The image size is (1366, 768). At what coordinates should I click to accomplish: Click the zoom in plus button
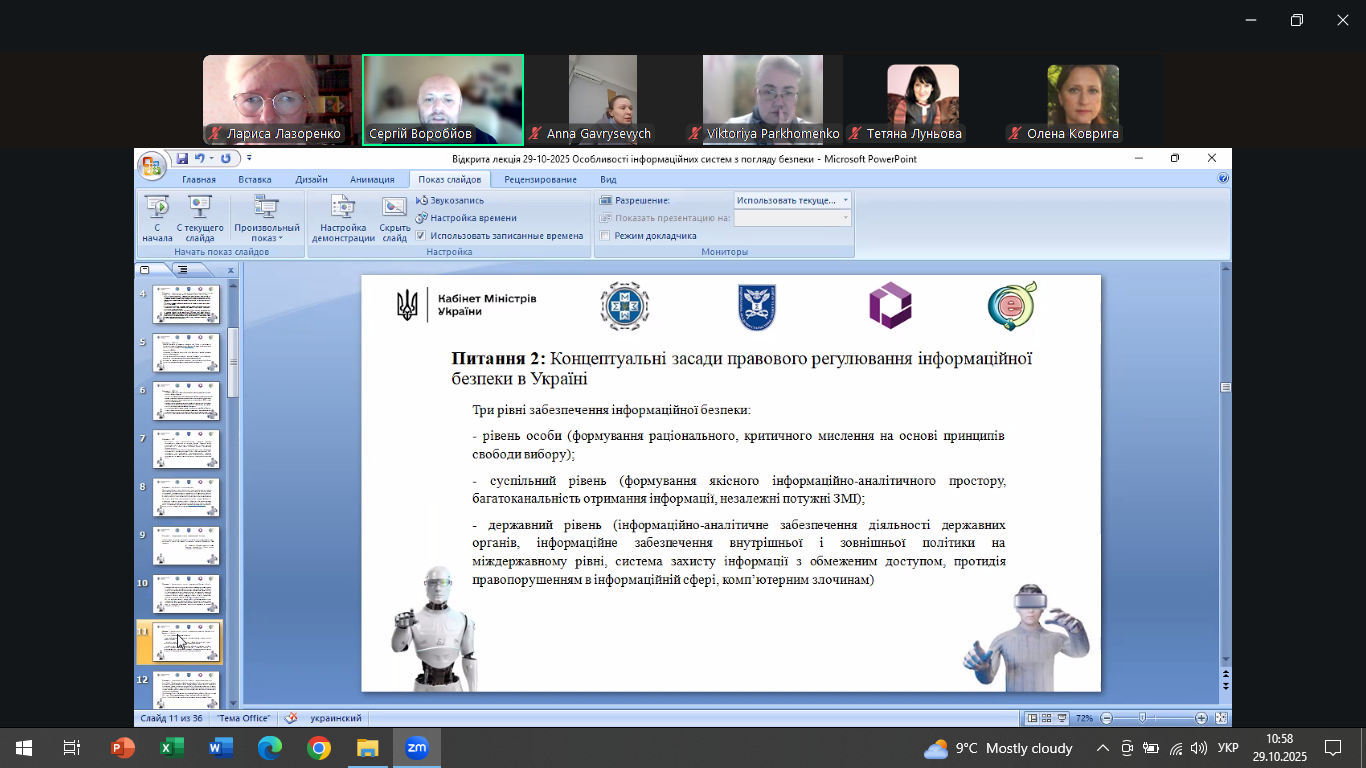[1201, 718]
